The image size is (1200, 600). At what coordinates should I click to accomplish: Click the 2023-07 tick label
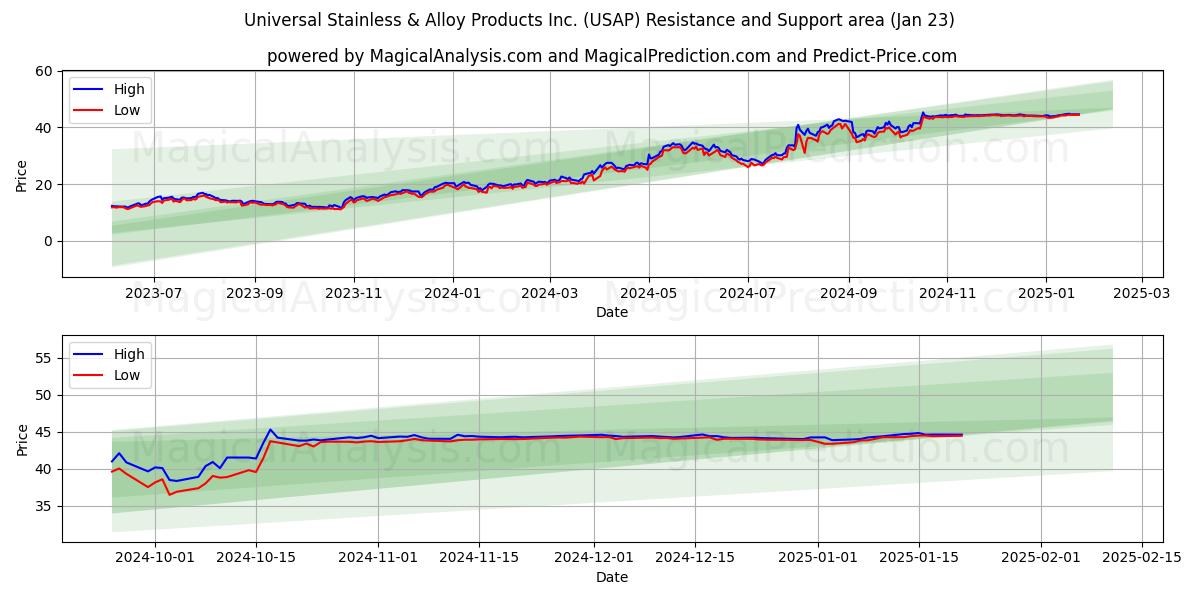tap(153, 294)
